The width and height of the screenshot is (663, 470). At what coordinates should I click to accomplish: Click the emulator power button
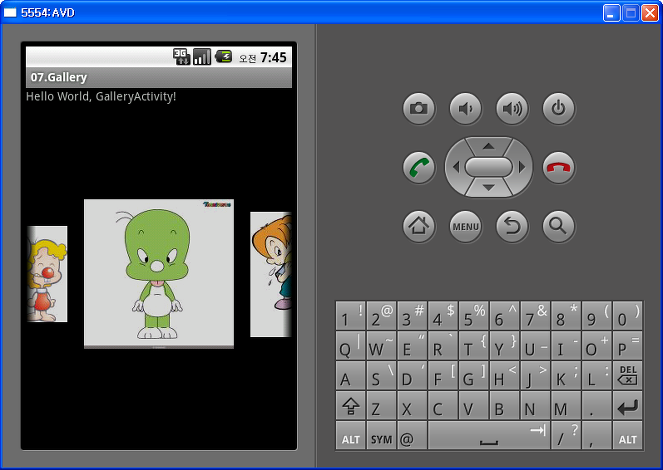pyautogui.click(x=558, y=109)
